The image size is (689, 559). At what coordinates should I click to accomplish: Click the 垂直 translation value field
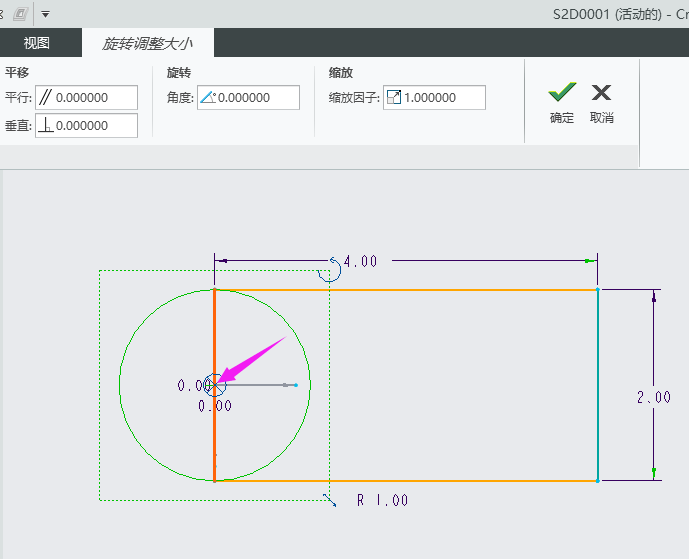[95, 125]
